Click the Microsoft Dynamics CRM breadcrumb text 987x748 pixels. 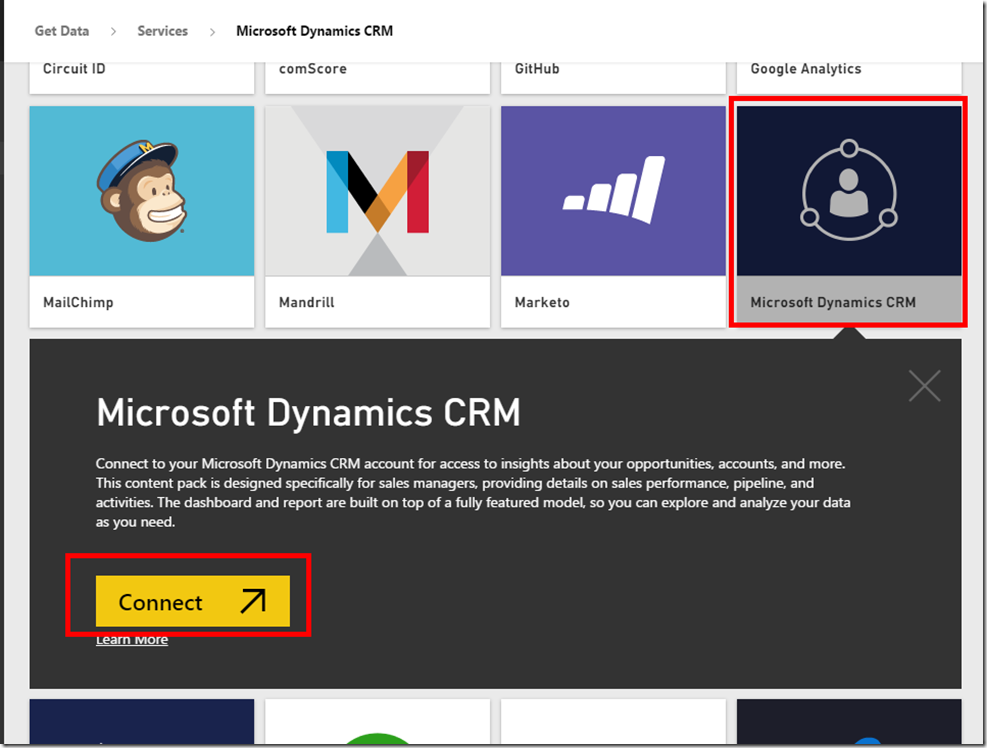[314, 31]
